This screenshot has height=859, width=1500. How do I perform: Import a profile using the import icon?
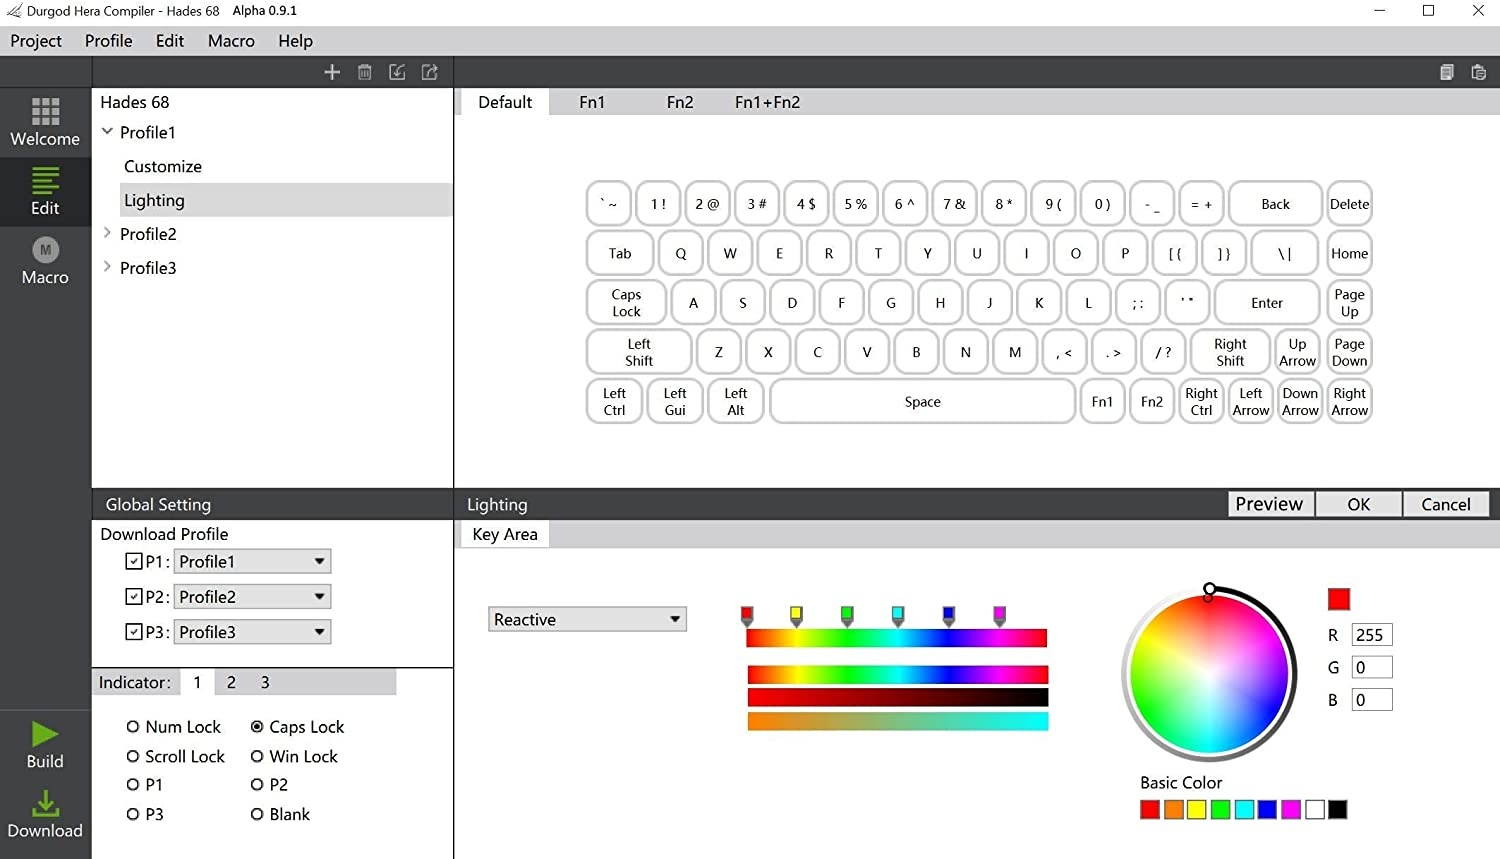pos(397,71)
